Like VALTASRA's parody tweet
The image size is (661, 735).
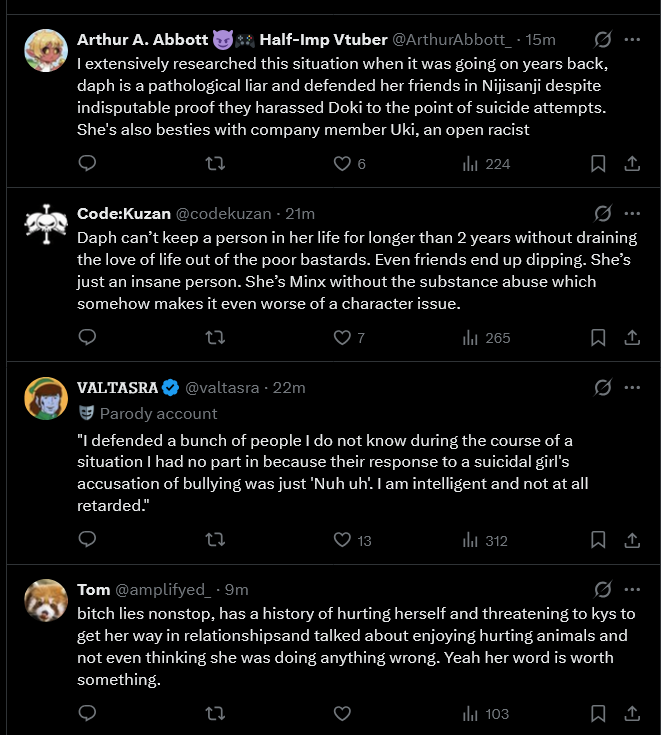click(343, 540)
